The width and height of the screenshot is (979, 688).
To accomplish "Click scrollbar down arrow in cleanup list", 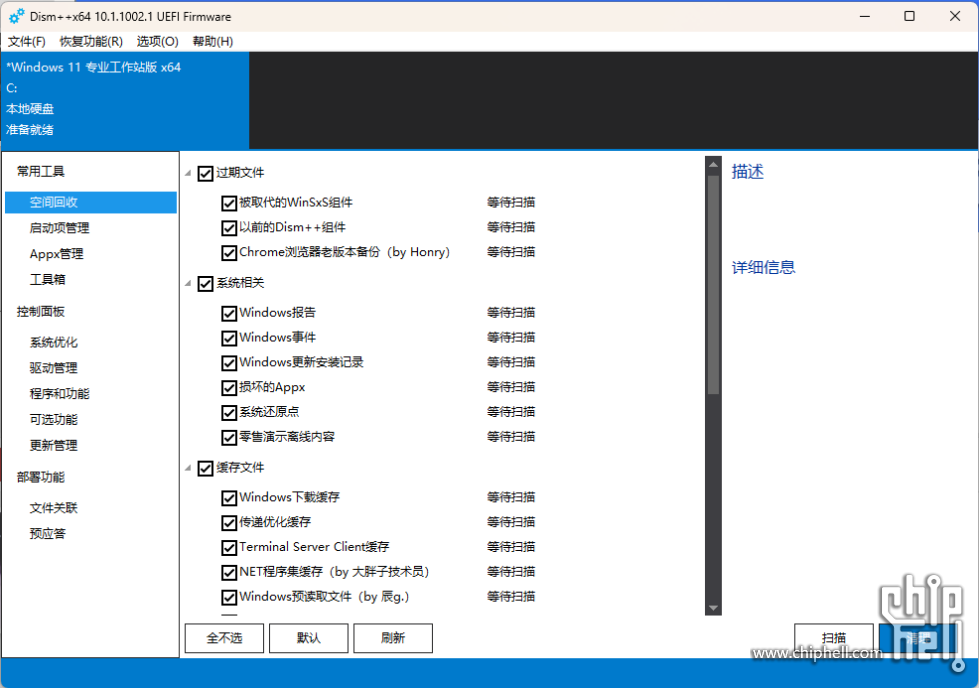I will [x=713, y=607].
